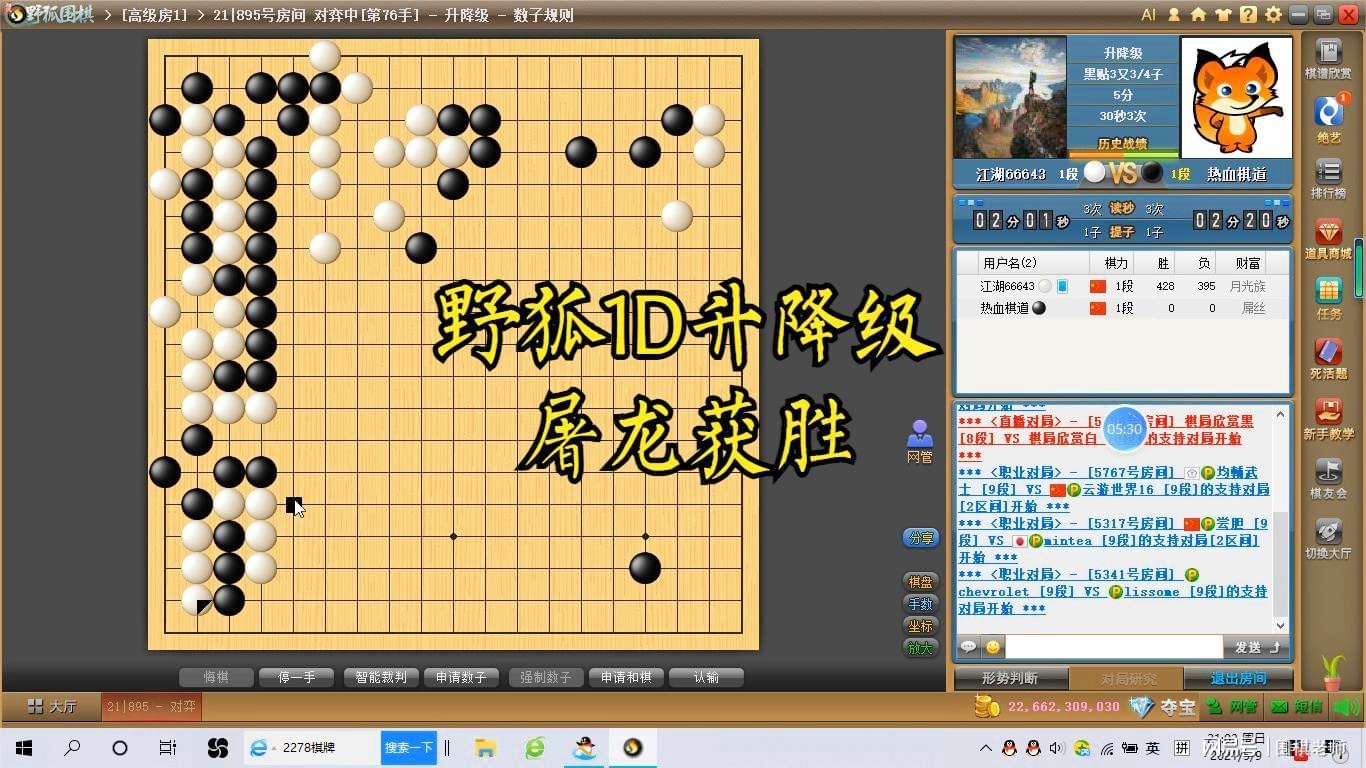Image resolution: width=1366 pixels, height=768 pixels.
Task: Click the 申请和棋 request draw button
Action: click(626, 677)
